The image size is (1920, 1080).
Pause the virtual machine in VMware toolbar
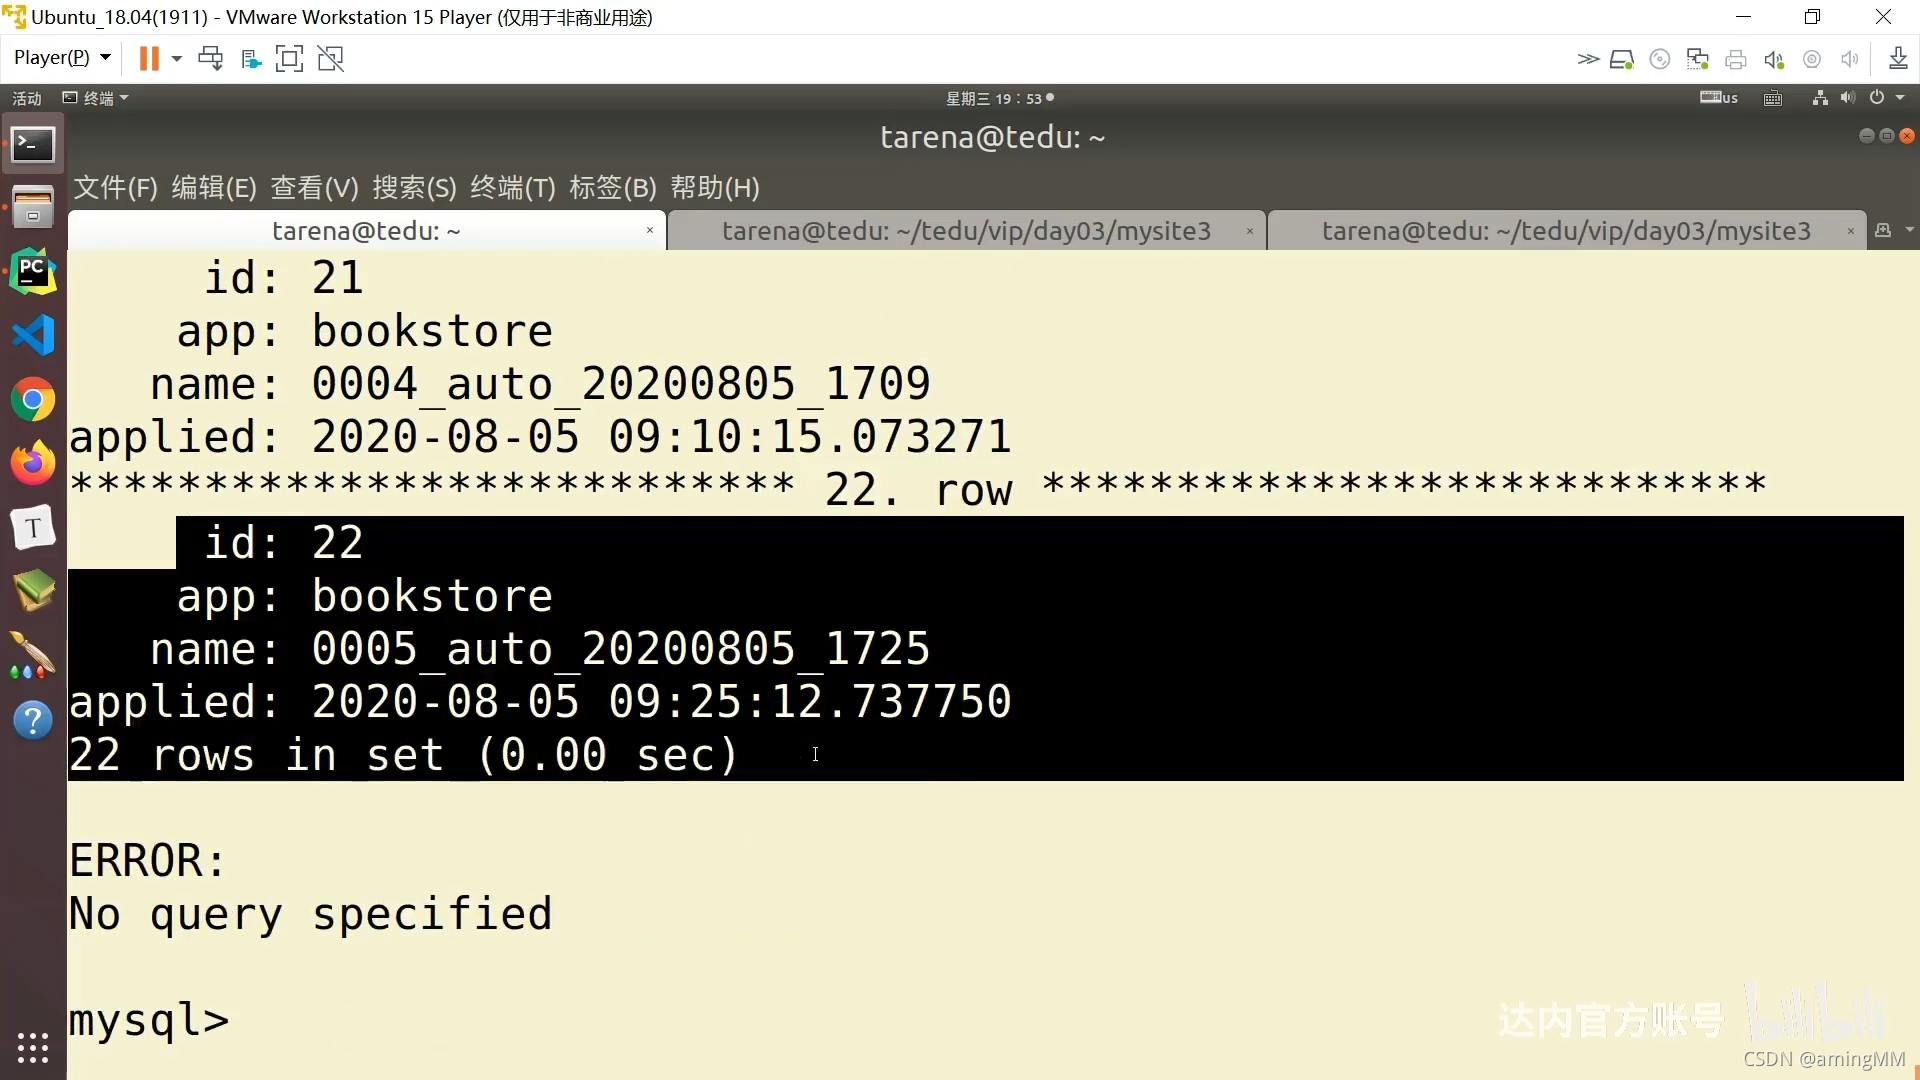pyautogui.click(x=149, y=59)
